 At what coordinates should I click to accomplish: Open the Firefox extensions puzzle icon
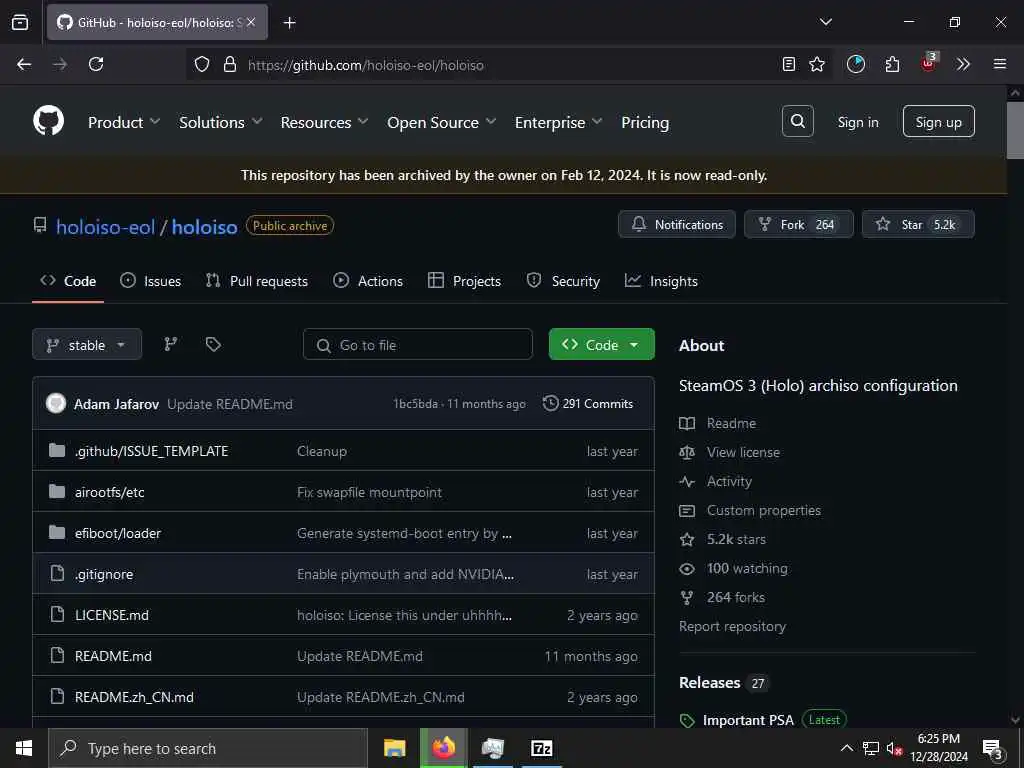coord(892,64)
